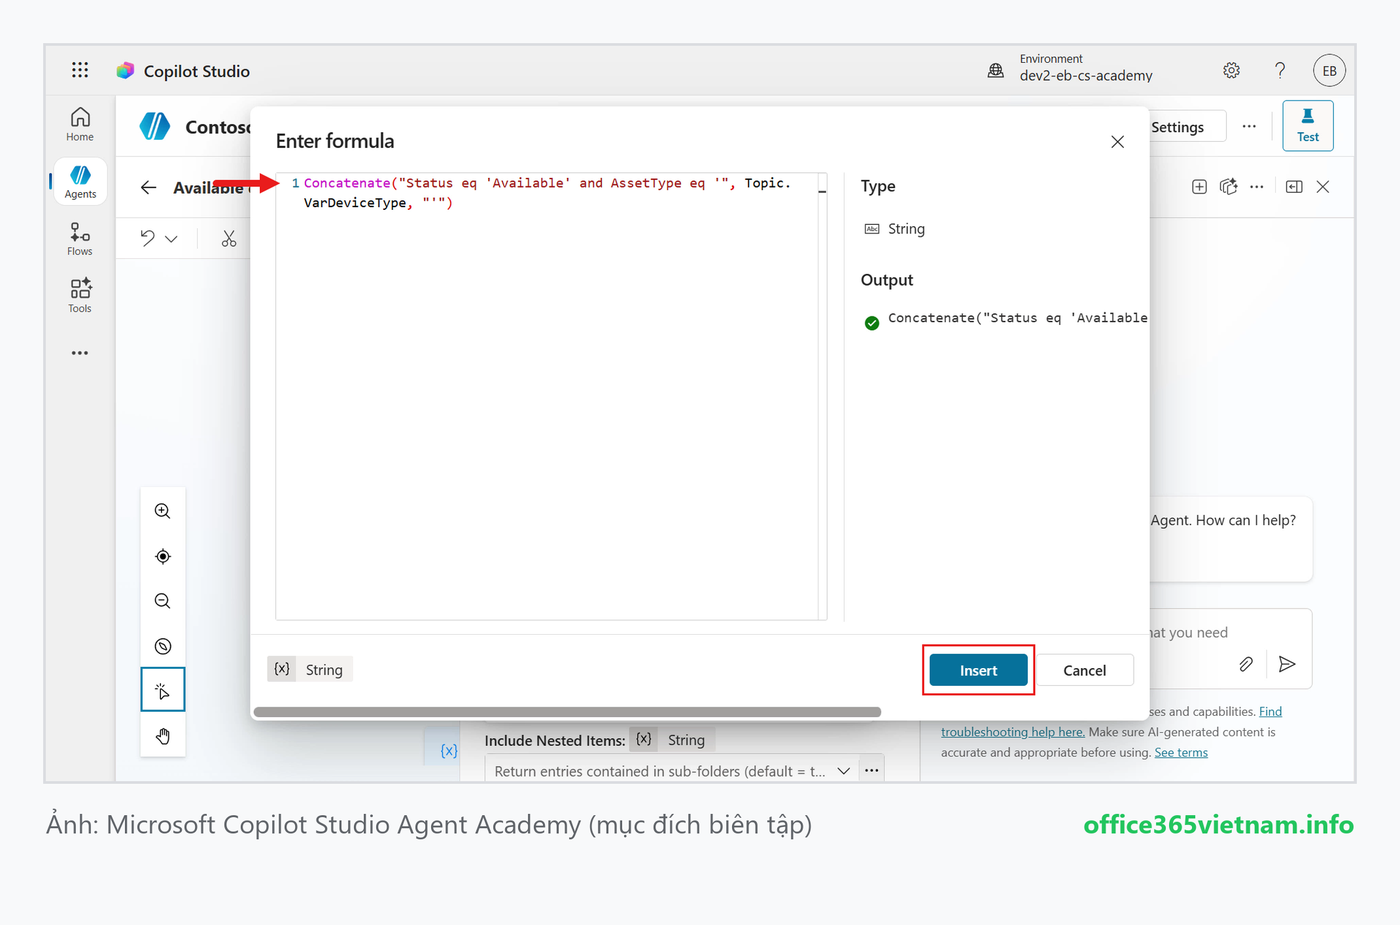Zoom out on the canvas
The image size is (1400, 925).
coord(163,601)
